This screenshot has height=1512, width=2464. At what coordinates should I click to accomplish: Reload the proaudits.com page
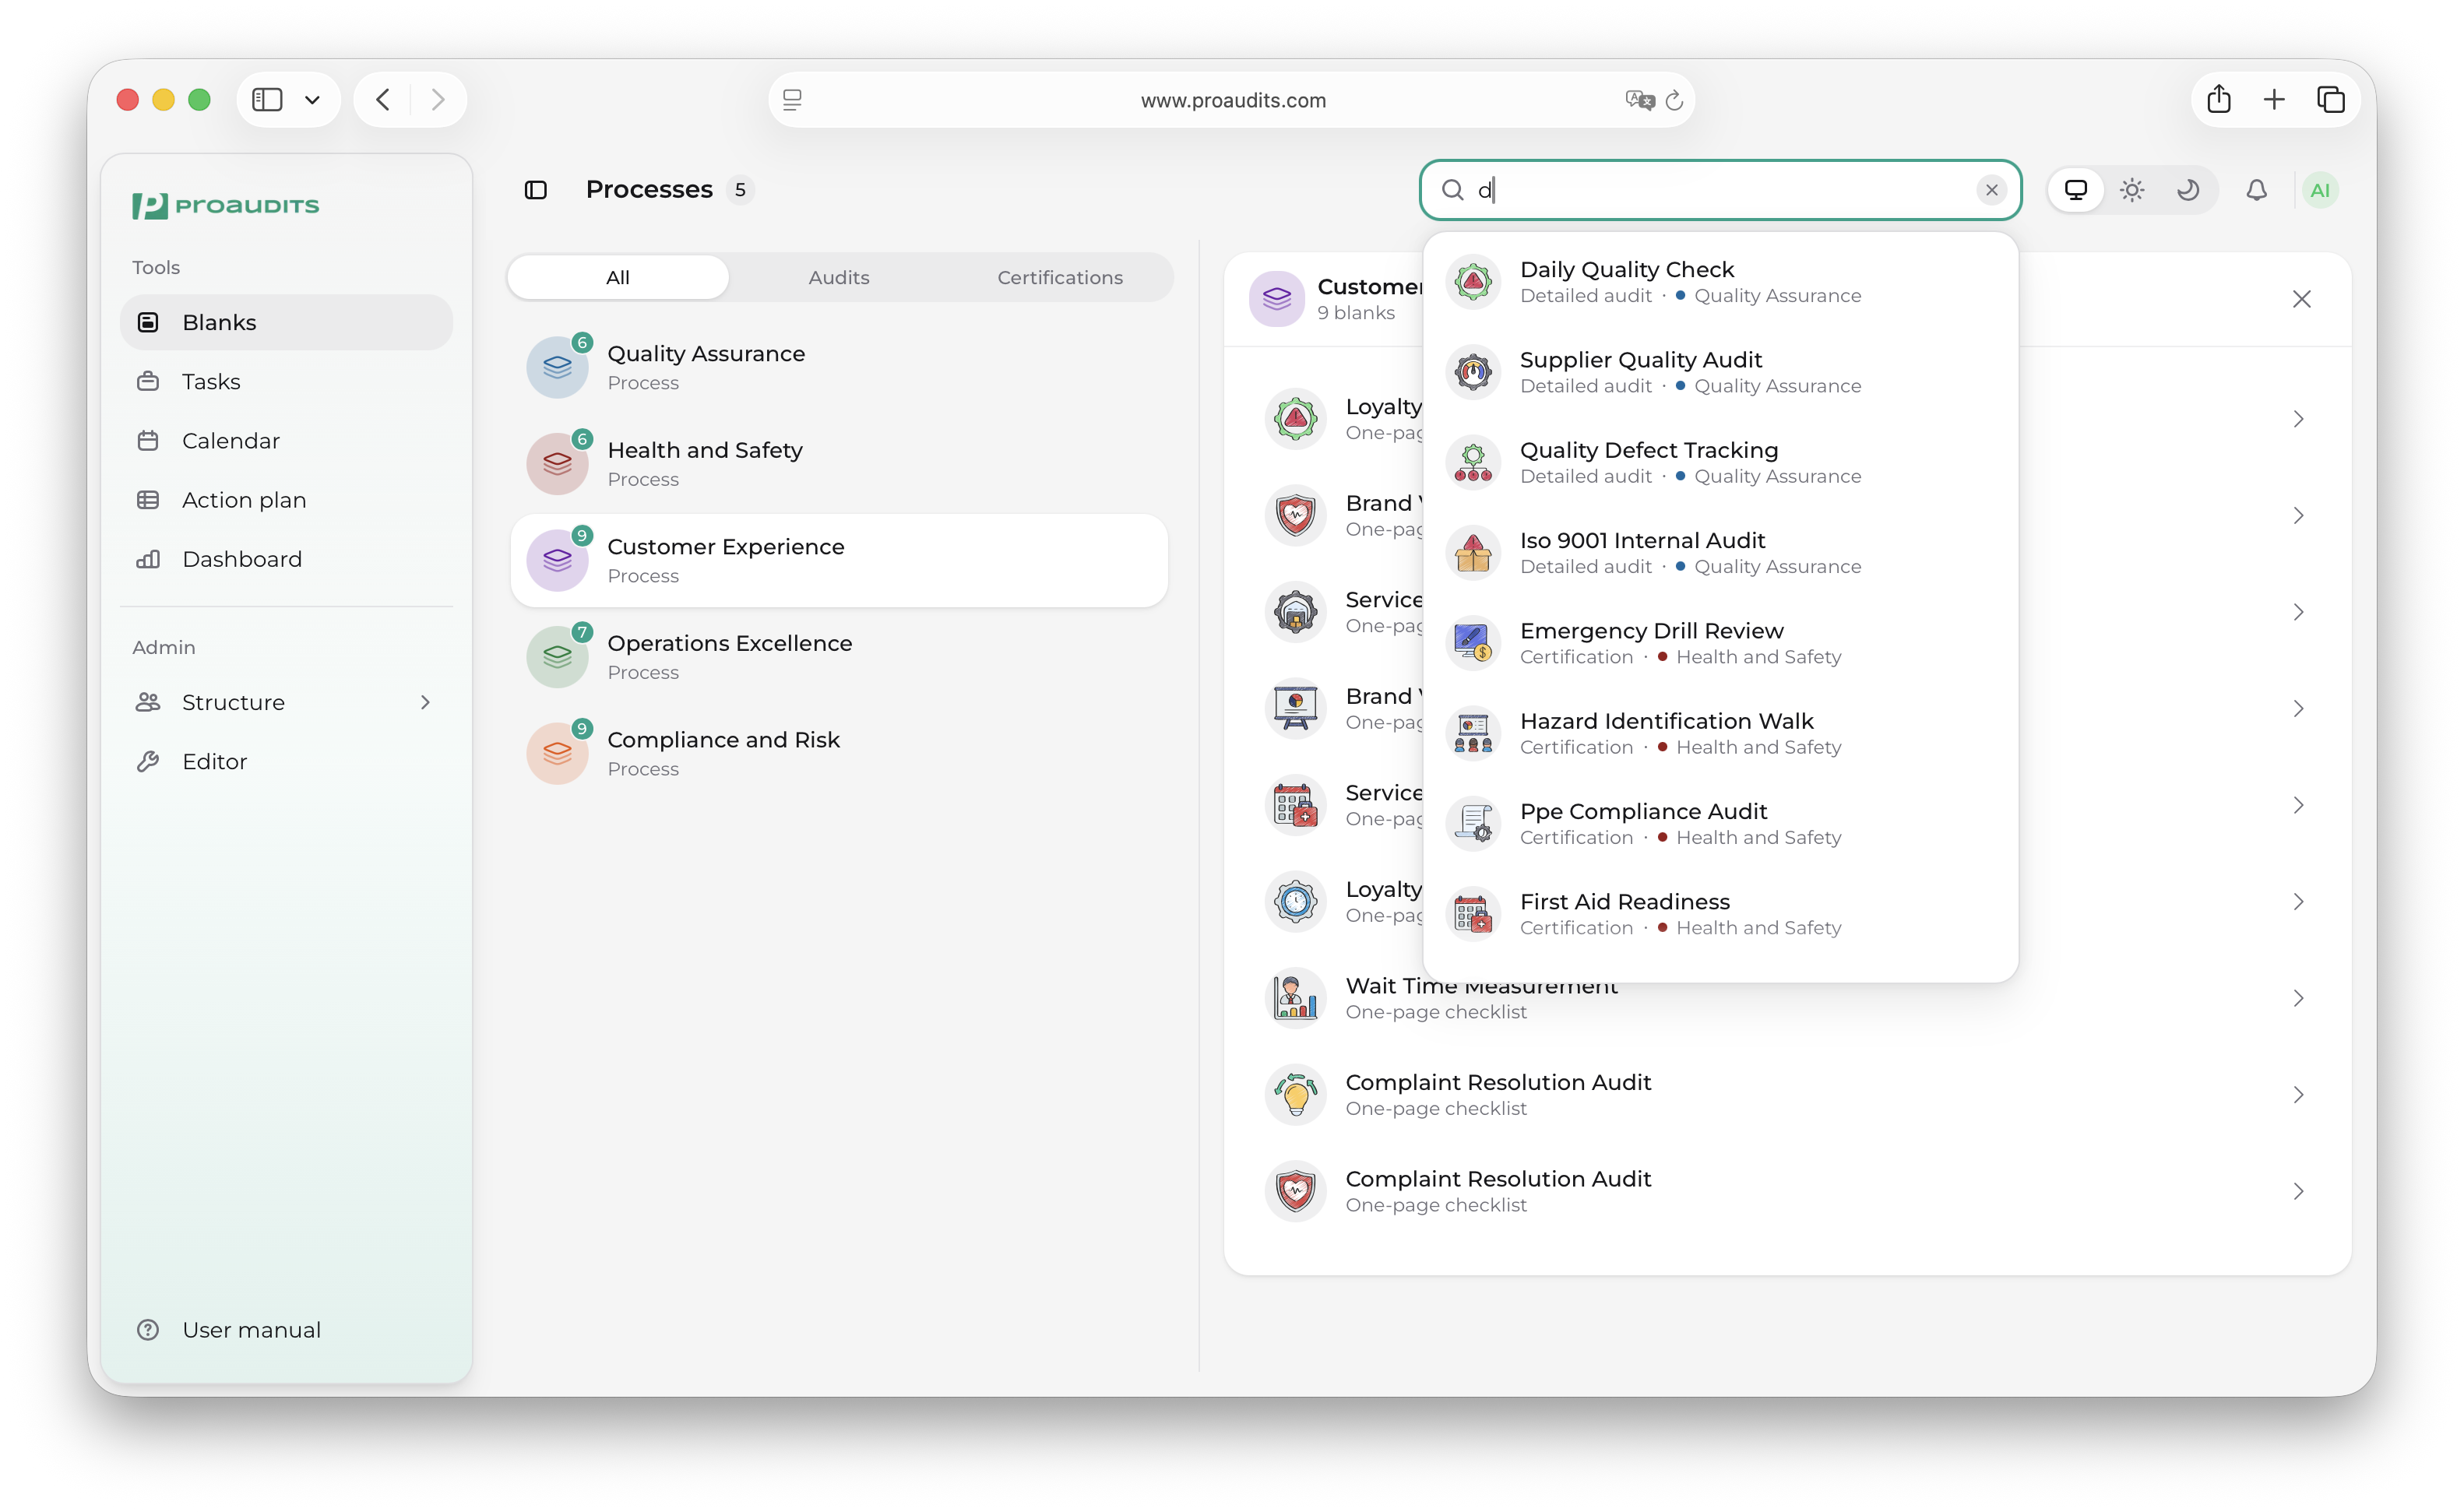(x=1674, y=100)
